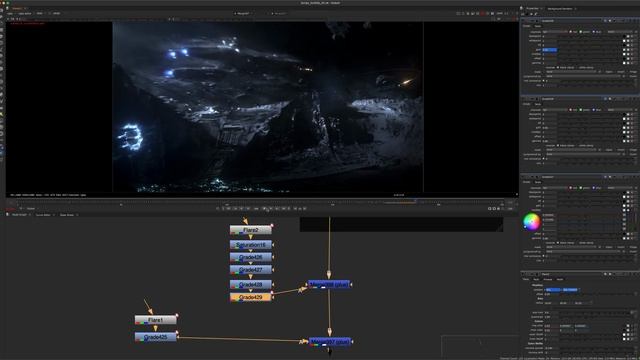The image size is (640, 360).
Task: Open channels dropdown in third Grade panel
Action: [555, 188]
